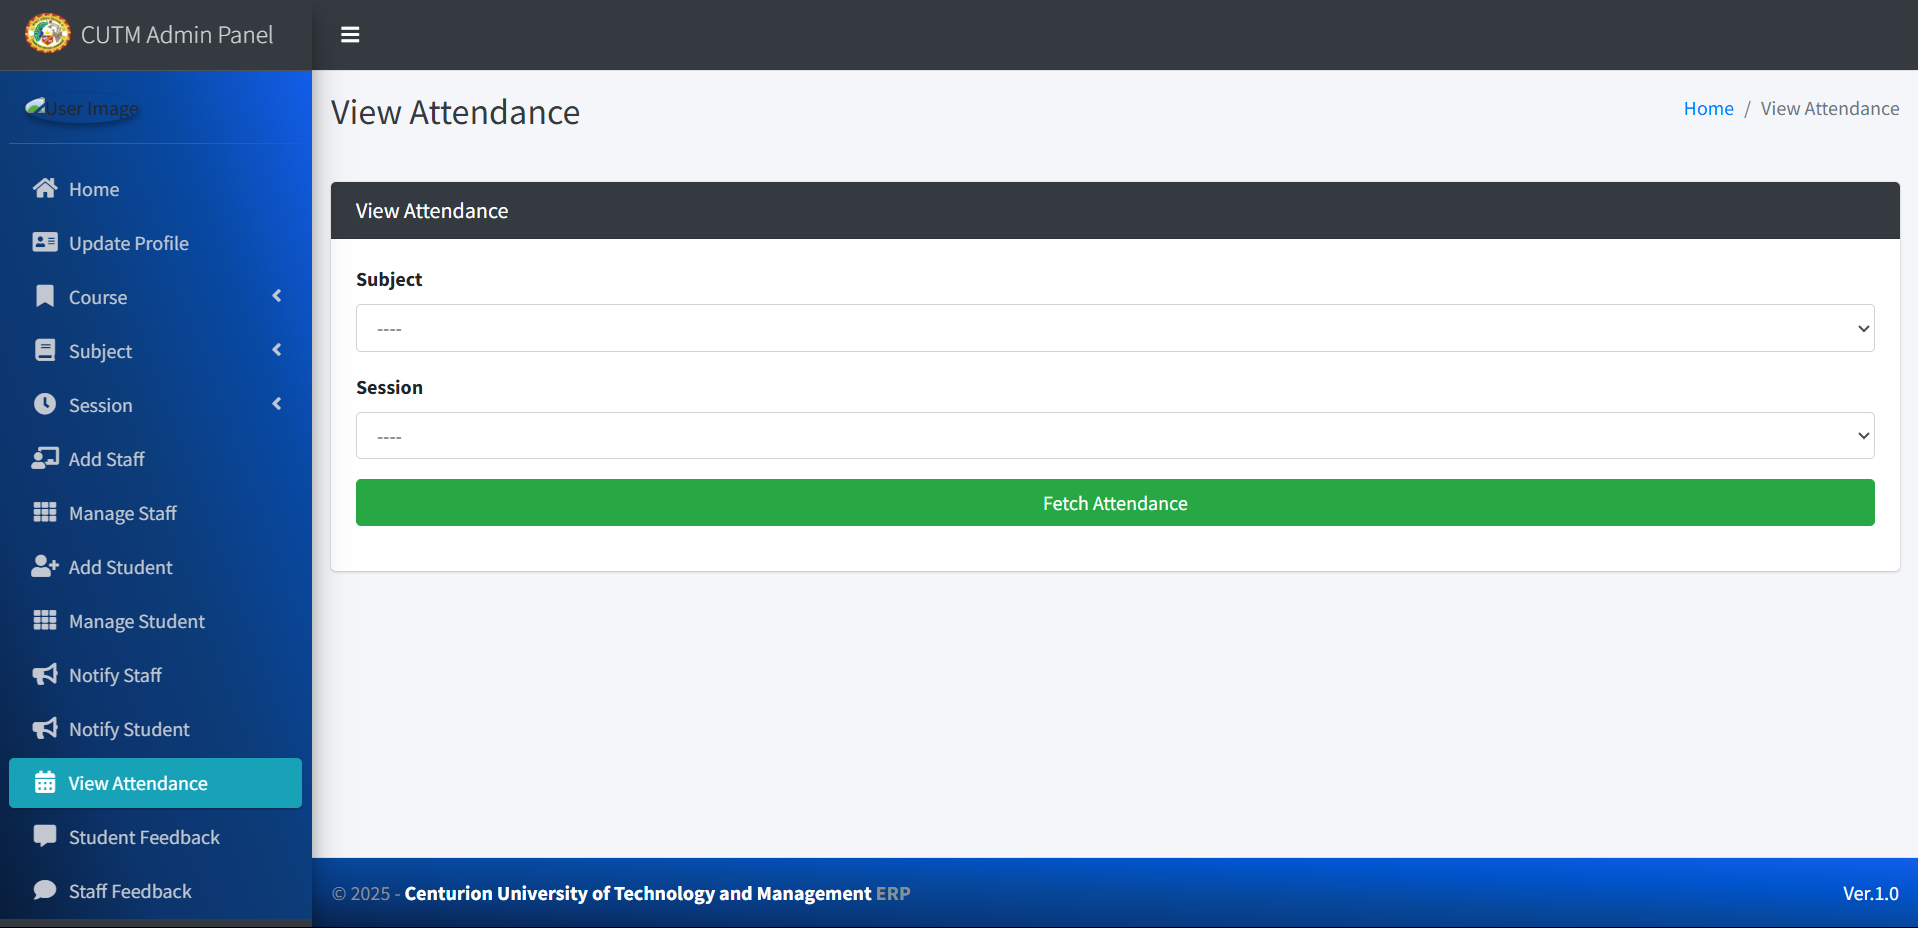This screenshot has width=1918, height=928.
Task: Click the Notify Student megaphone icon
Action: point(45,728)
